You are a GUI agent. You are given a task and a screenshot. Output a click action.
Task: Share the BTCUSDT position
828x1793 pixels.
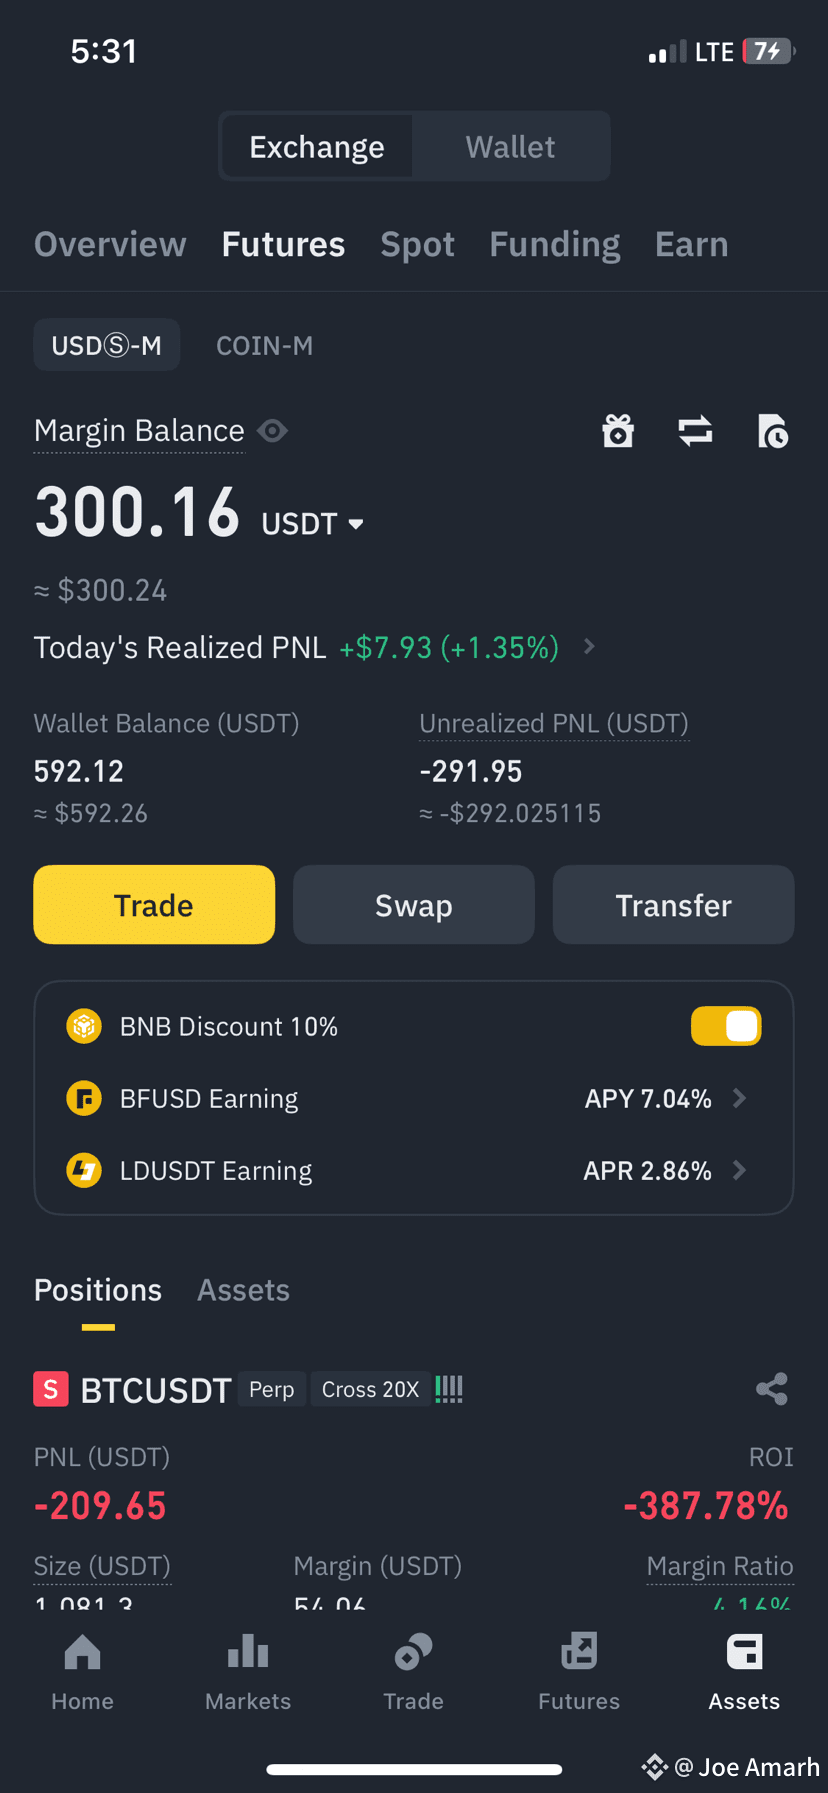(772, 1389)
